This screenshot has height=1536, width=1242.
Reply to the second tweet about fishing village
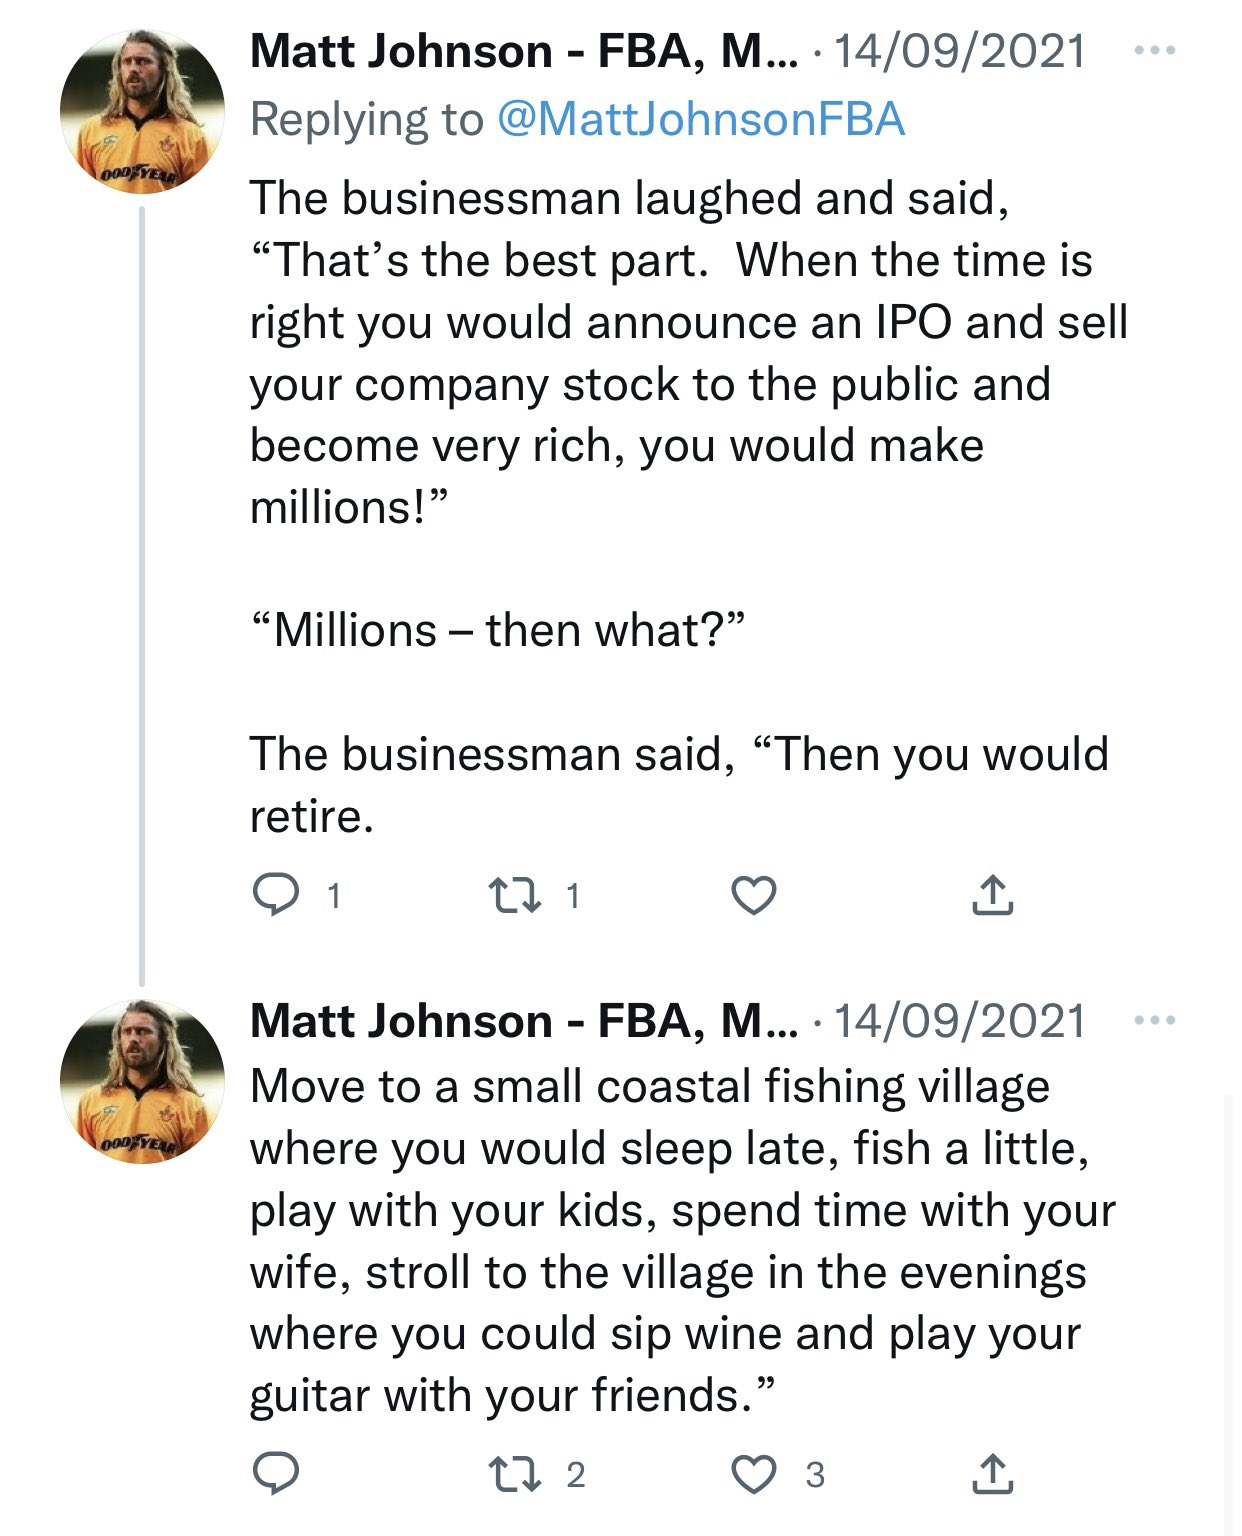point(275,1473)
